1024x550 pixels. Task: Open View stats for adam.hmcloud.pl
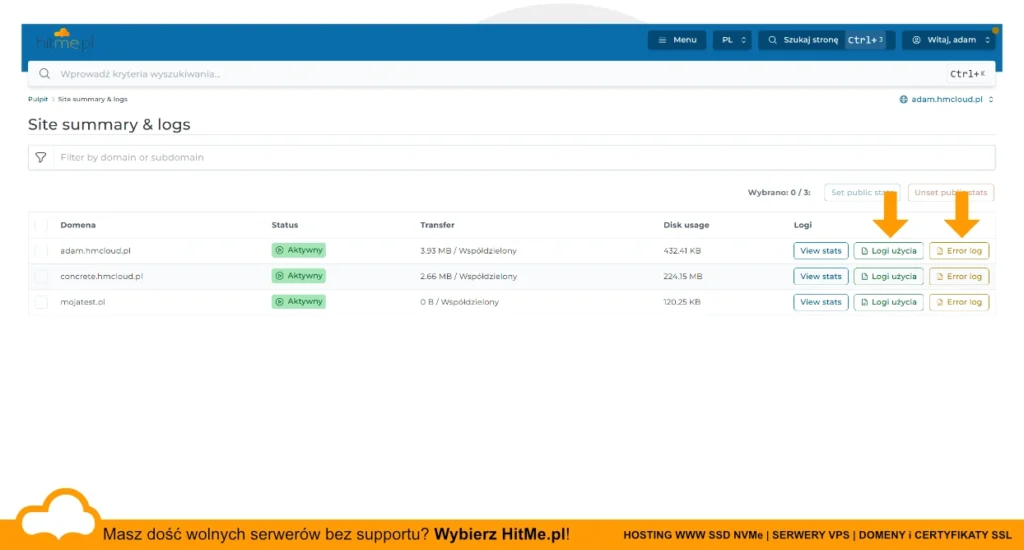tap(820, 251)
